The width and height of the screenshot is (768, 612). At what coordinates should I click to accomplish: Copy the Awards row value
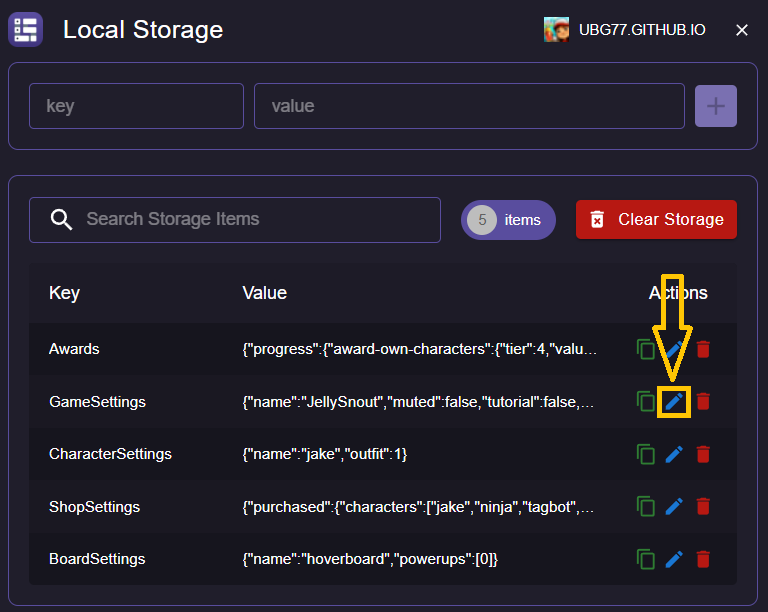646,349
